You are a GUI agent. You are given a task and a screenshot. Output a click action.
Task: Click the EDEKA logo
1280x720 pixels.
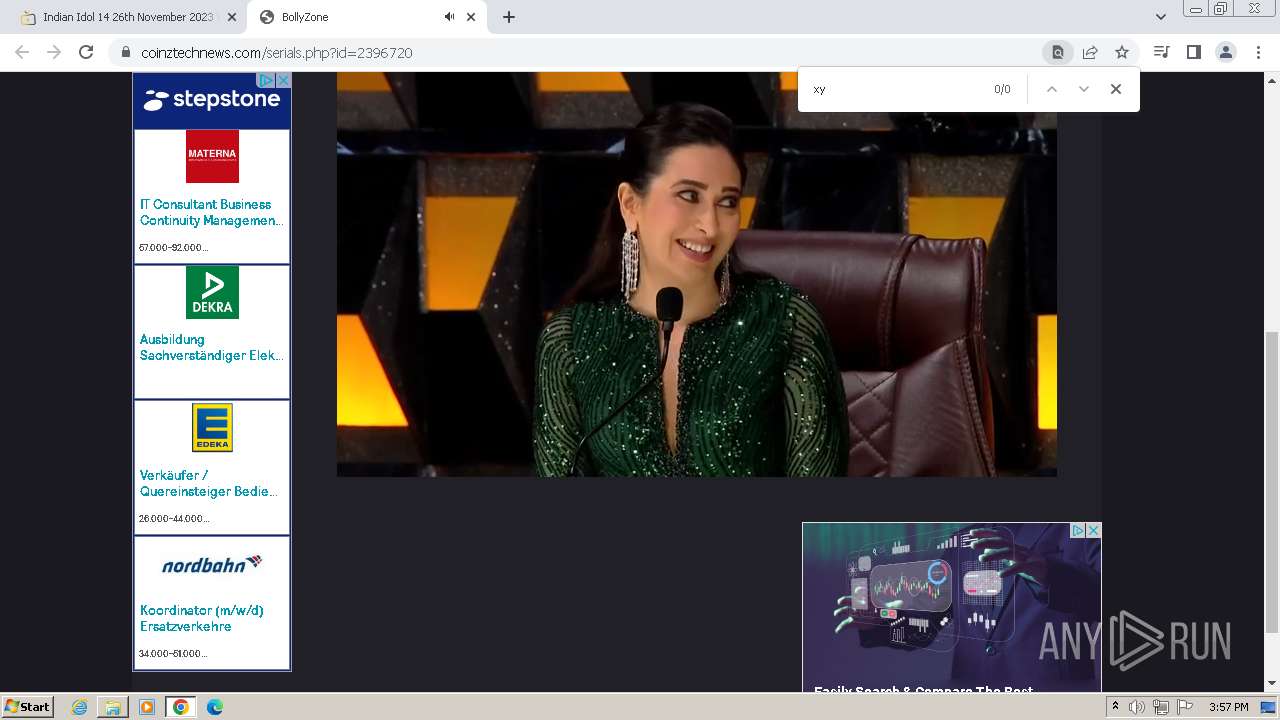point(212,427)
